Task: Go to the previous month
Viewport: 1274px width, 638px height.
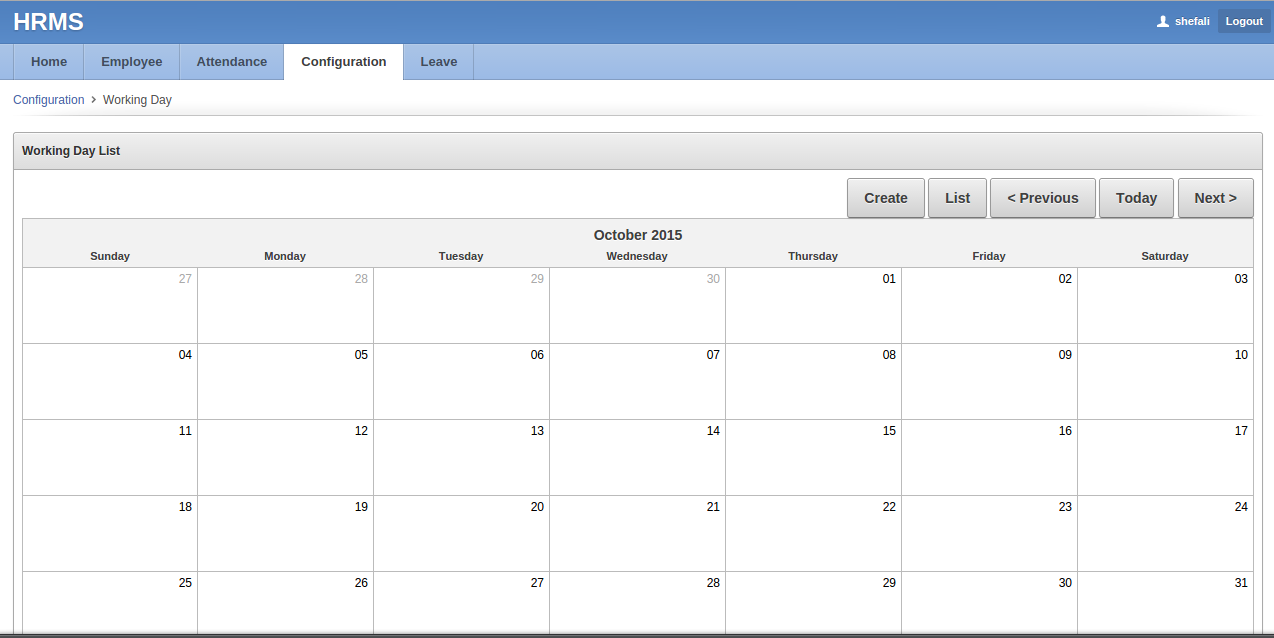Action: click(x=1042, y=198)
